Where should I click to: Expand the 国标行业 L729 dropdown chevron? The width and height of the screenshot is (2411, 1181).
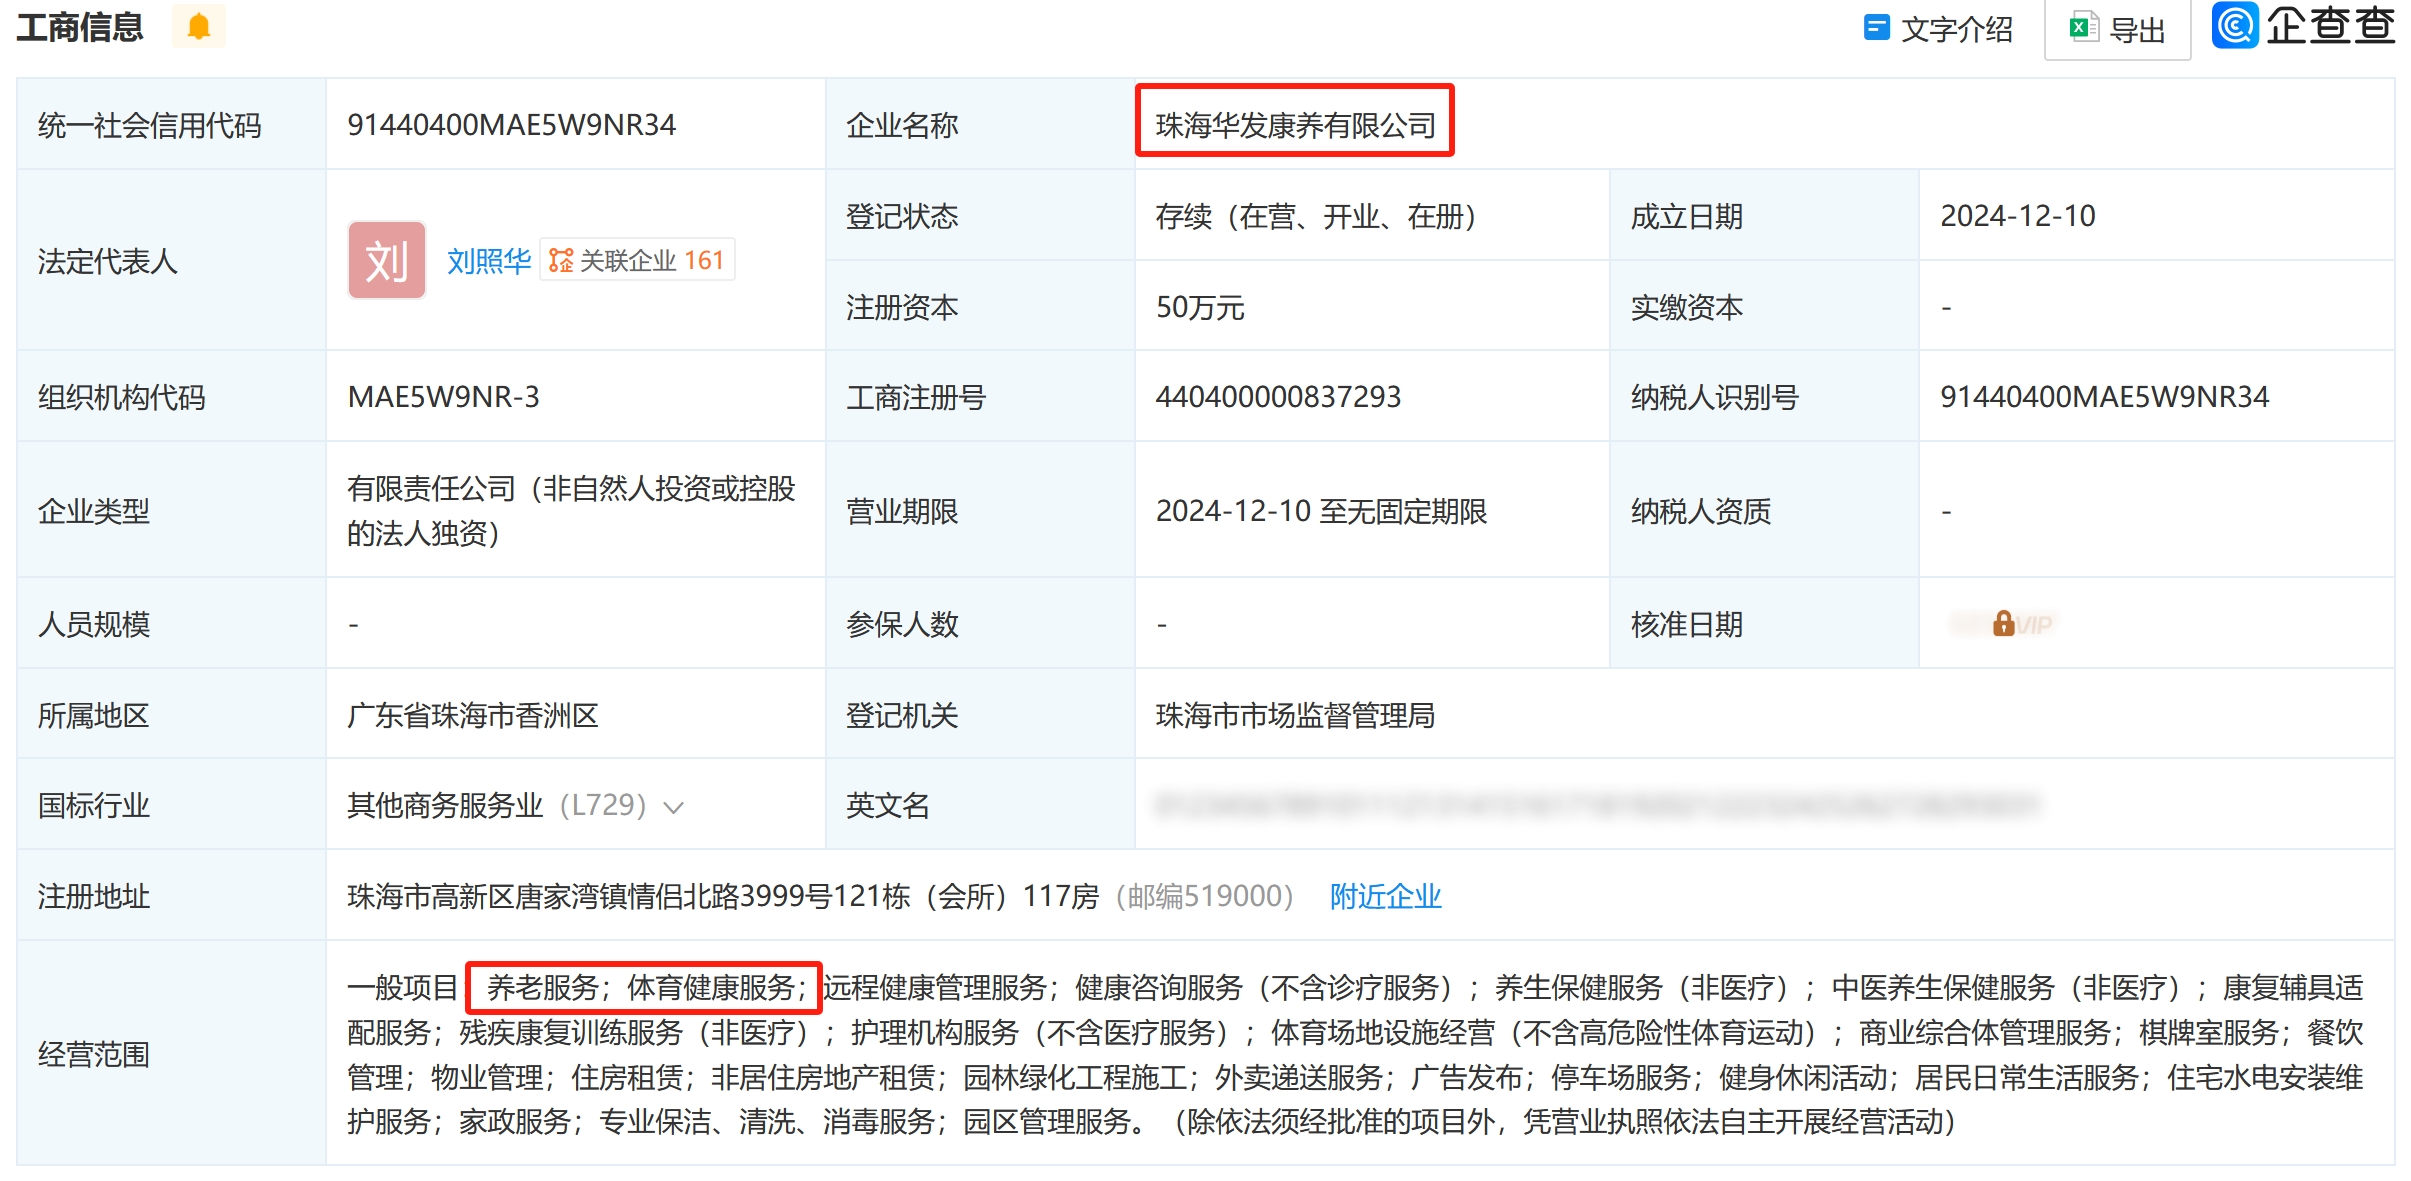[x=674, y=807]
